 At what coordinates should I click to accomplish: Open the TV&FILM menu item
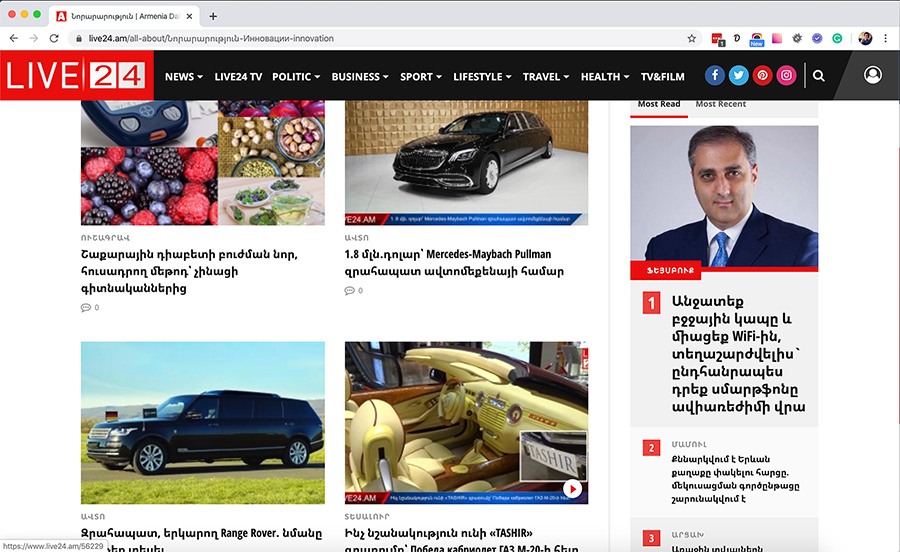coord(662,76)
